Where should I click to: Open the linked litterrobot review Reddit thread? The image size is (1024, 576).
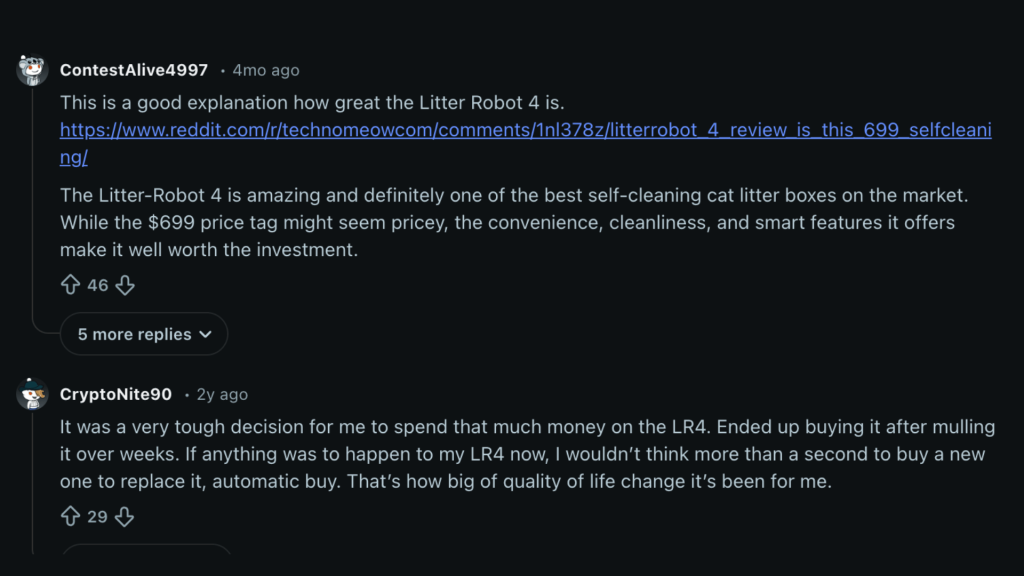(400, 130)
